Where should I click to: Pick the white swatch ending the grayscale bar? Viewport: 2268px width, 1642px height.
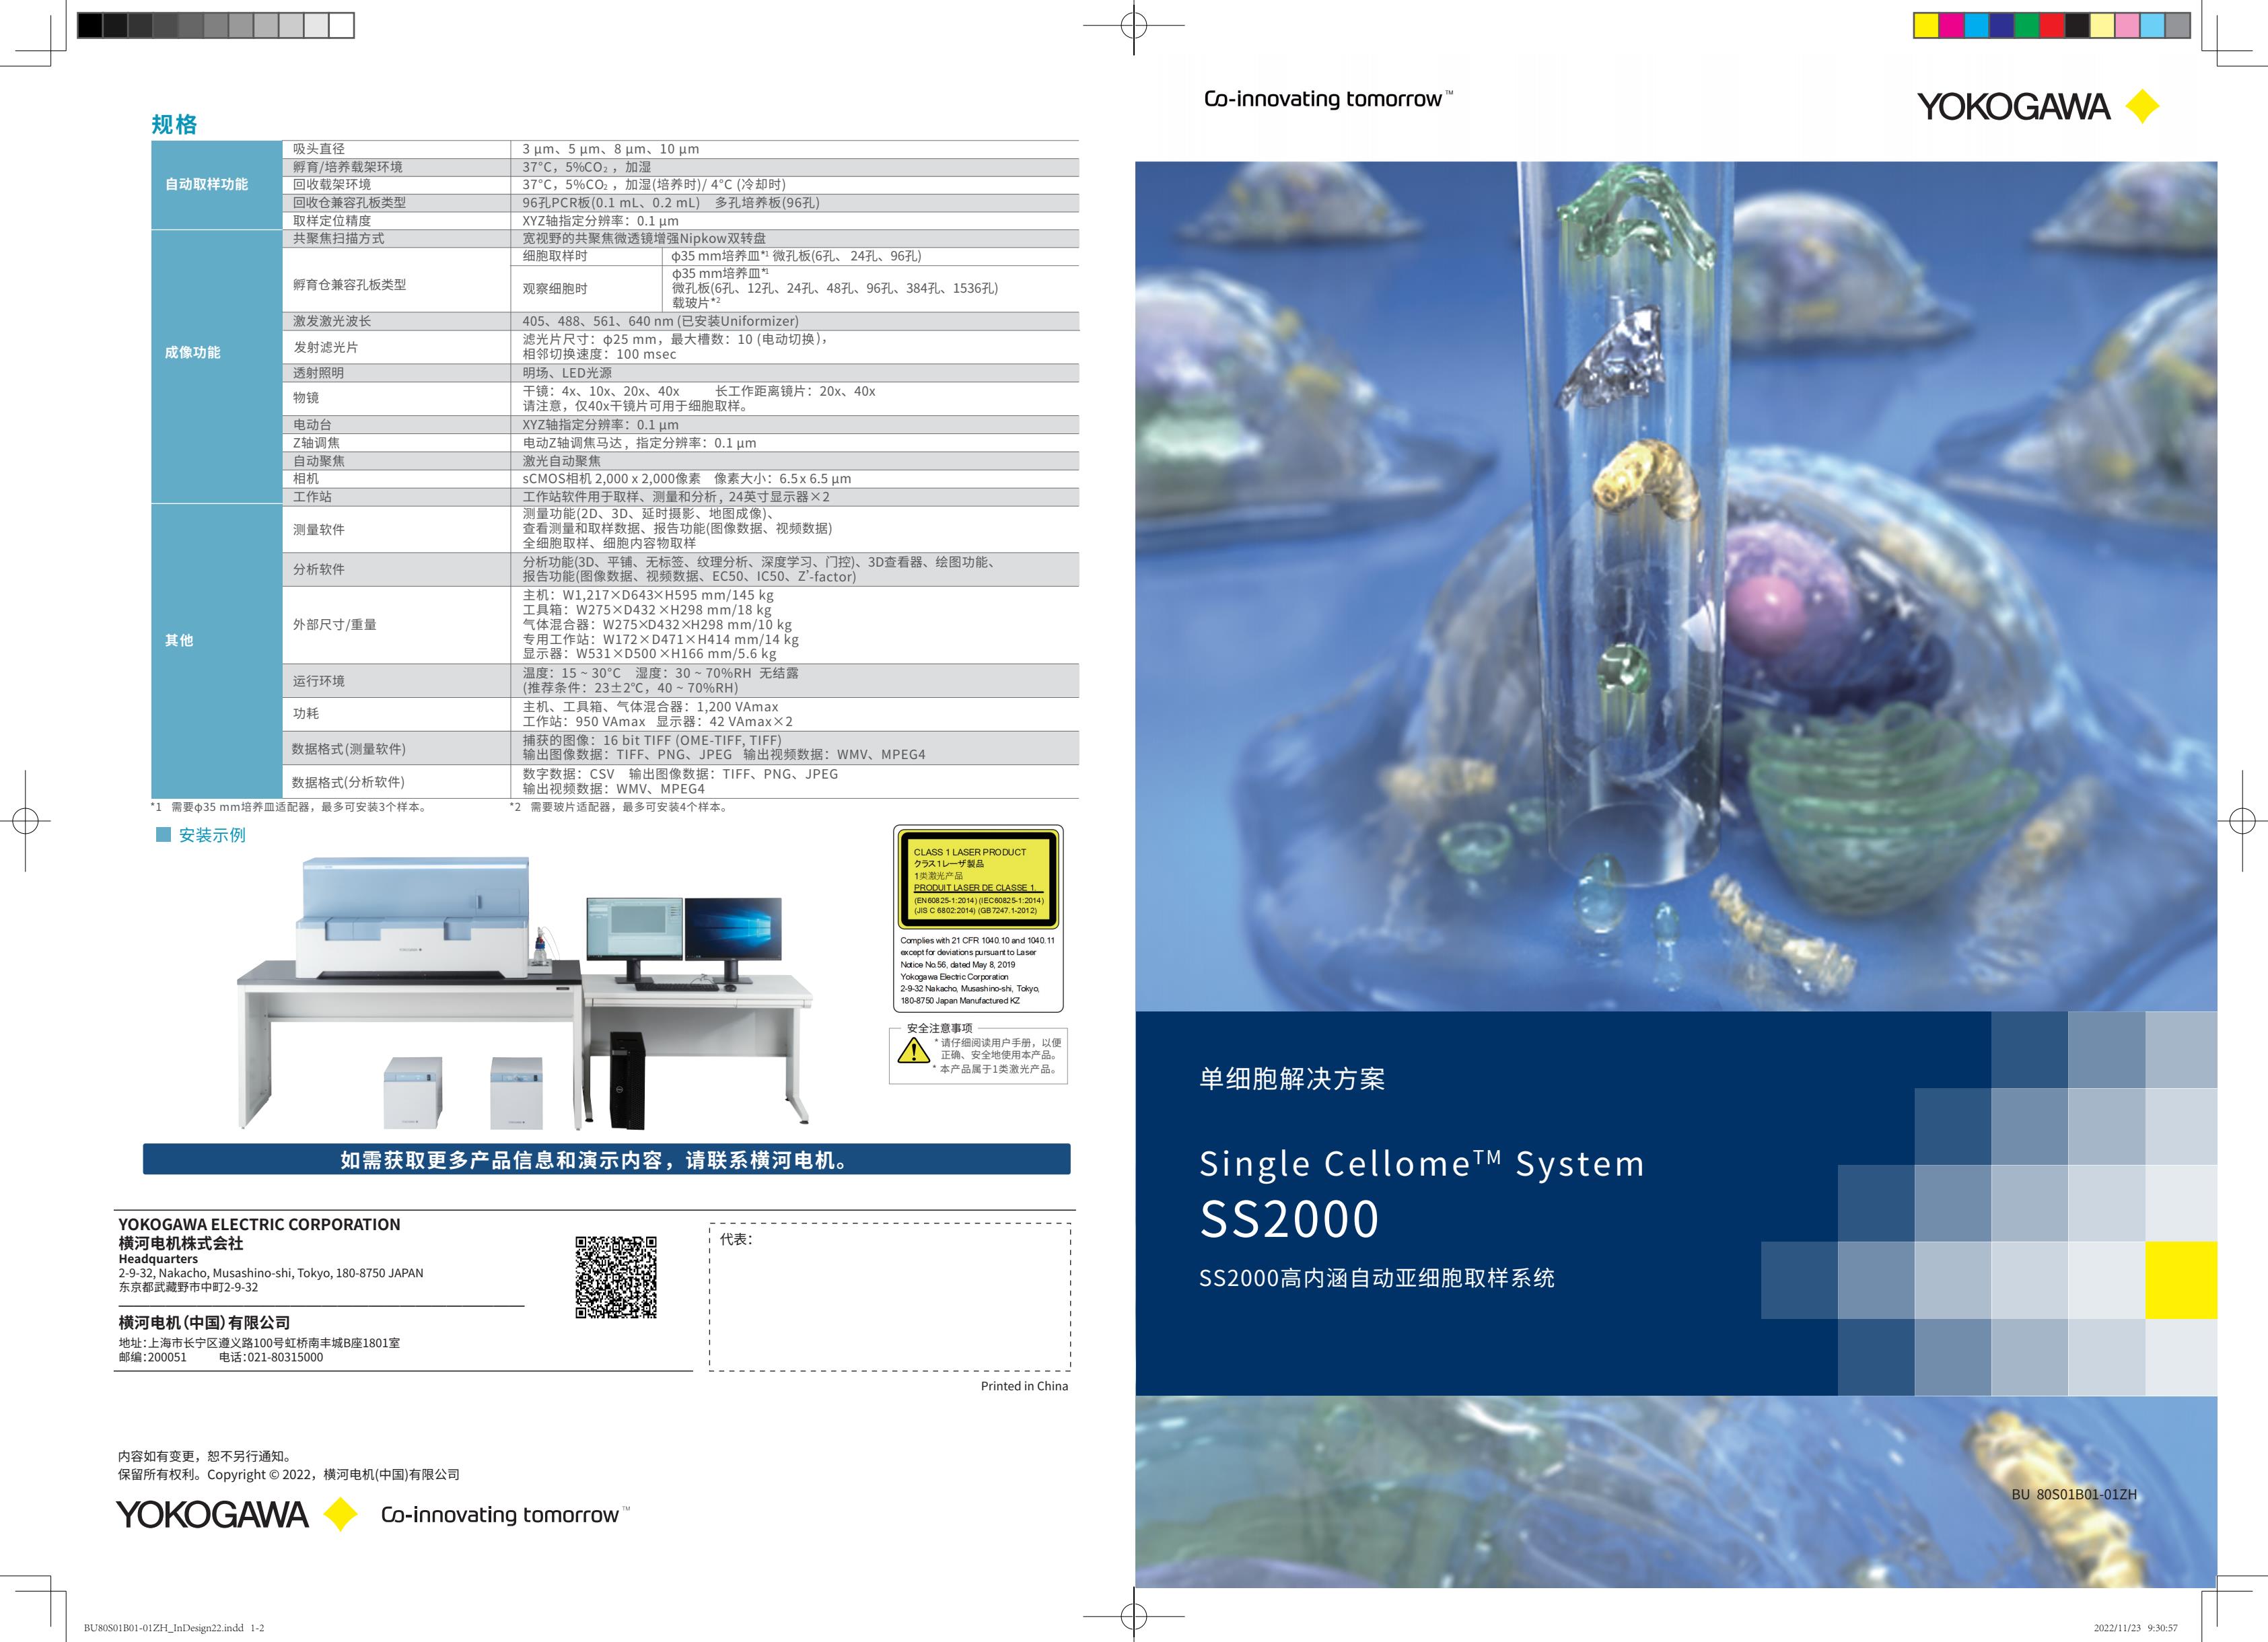tap(341, 25)
